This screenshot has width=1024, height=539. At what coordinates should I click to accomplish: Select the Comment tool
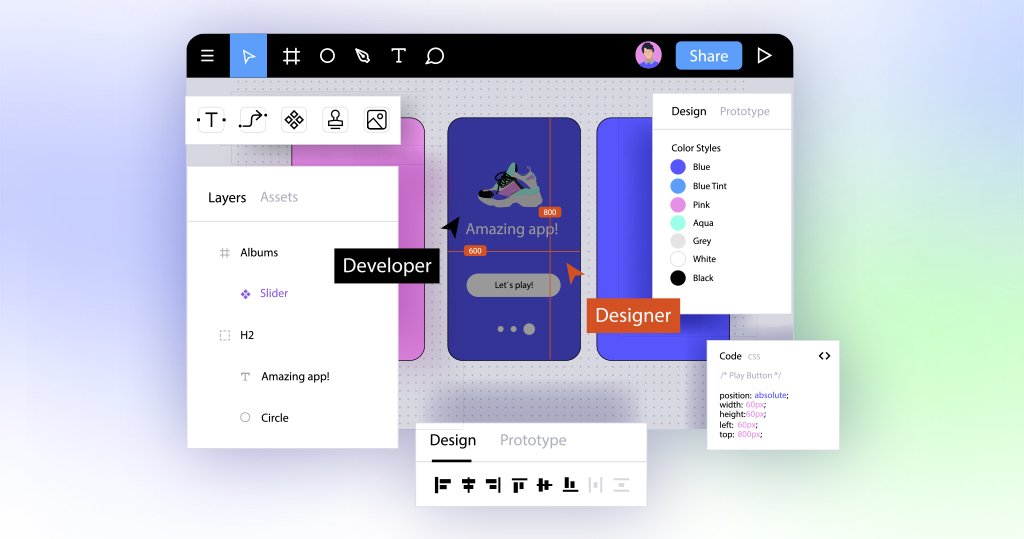pyautogui.click(x=434, y=56)
